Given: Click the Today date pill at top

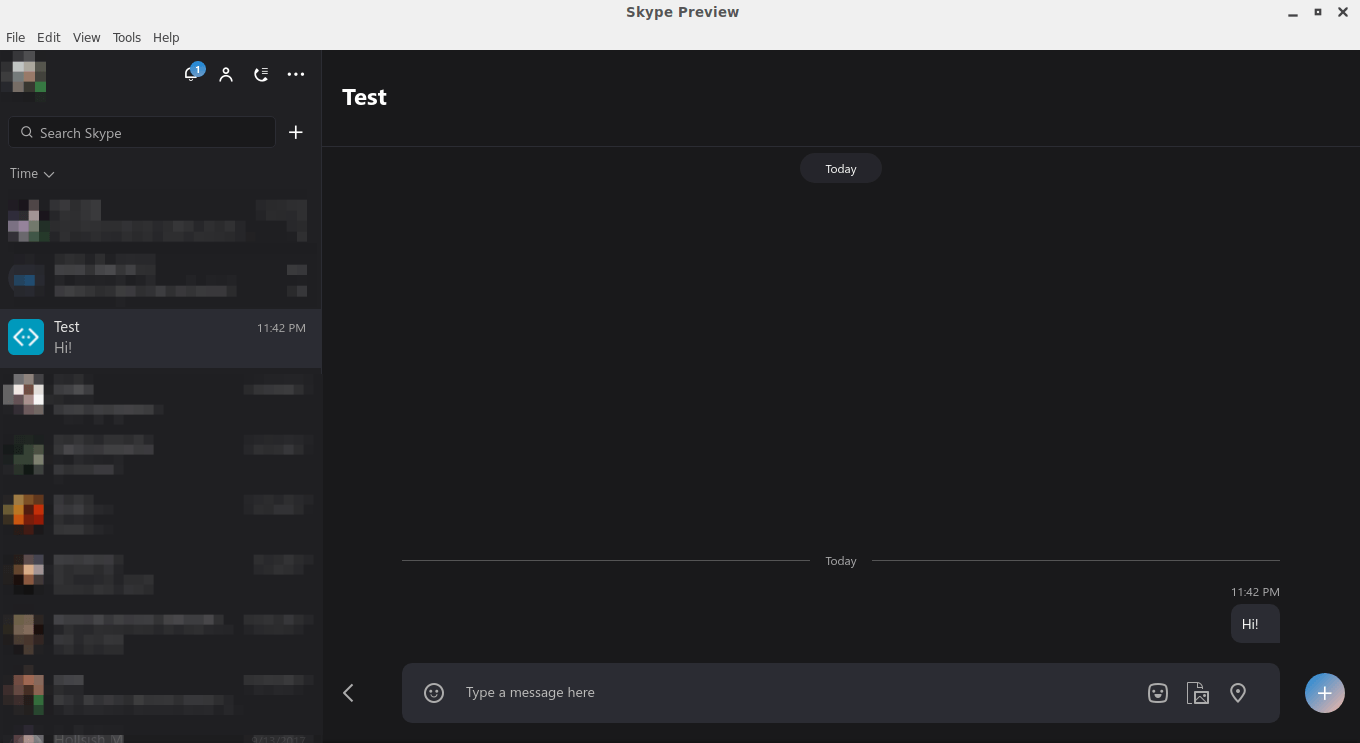Looking at the screenshot, I should coord(841,168).
